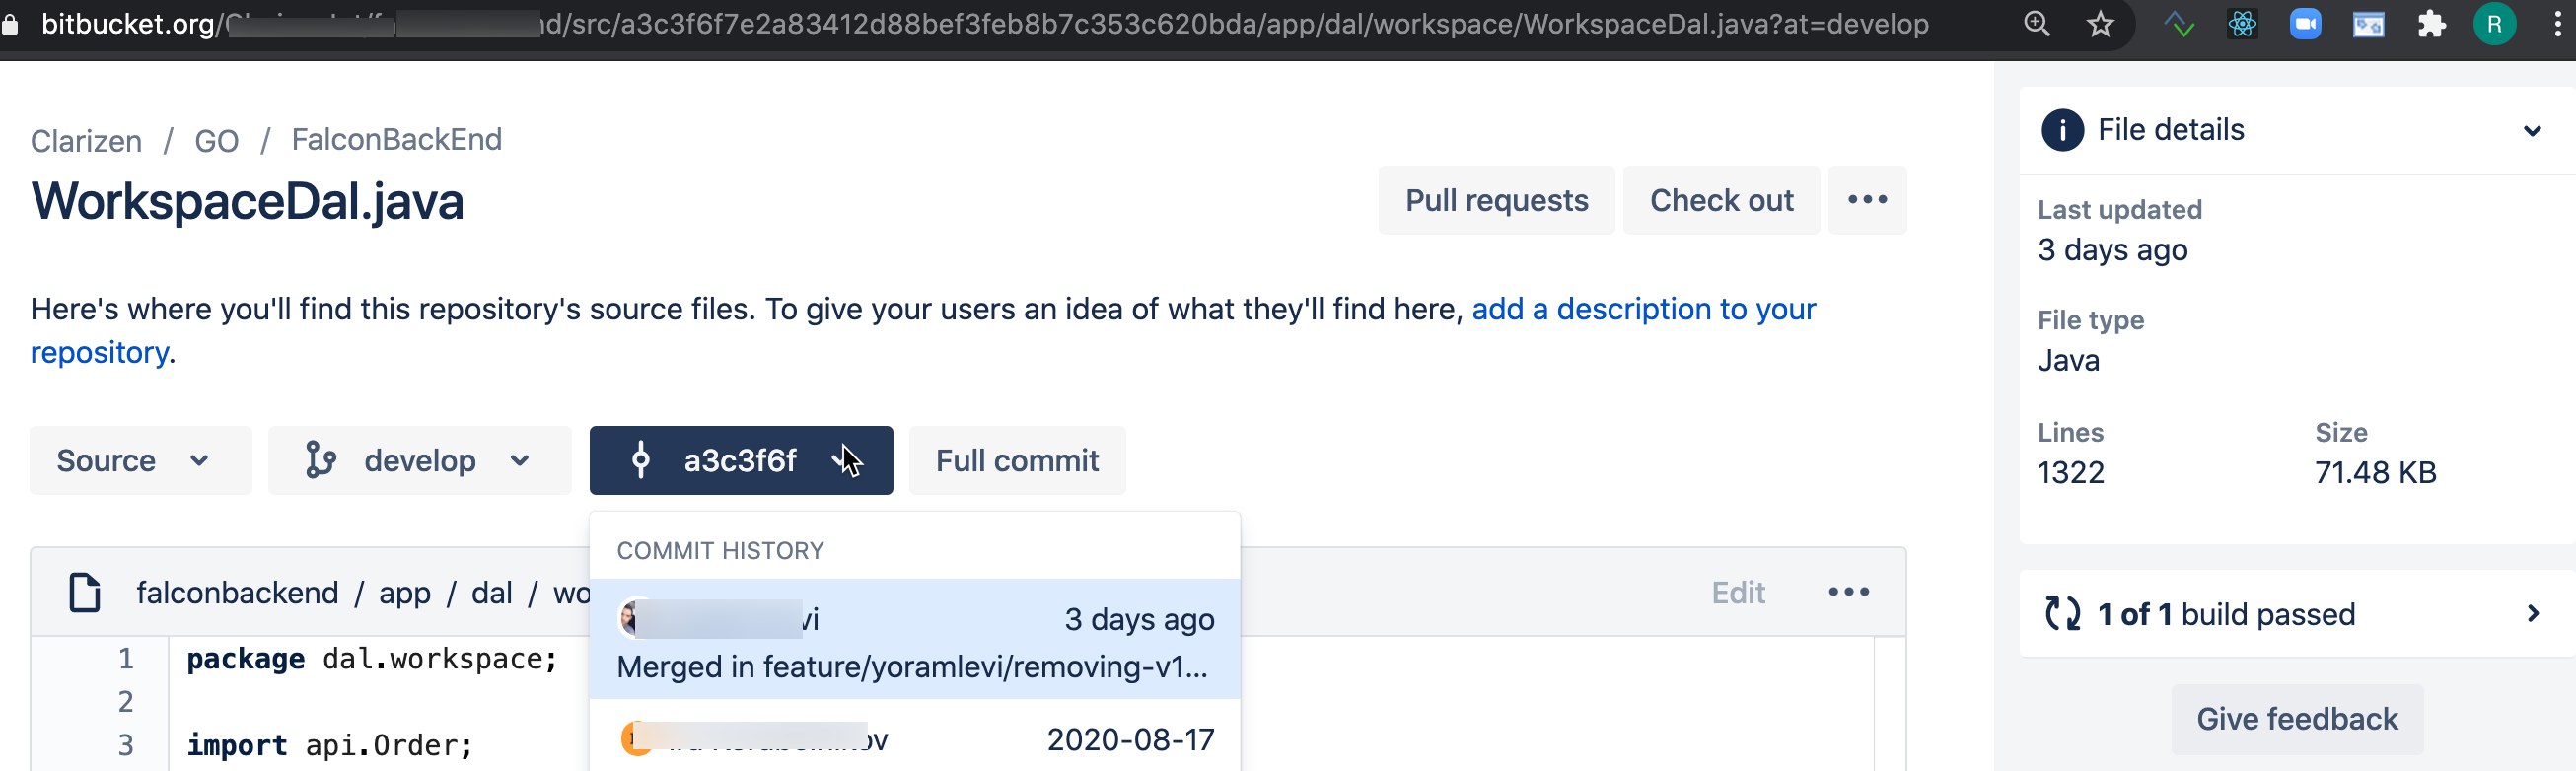Click the File details info icon
Viewport: 2576px width, 771px height.
point(2062,130)
